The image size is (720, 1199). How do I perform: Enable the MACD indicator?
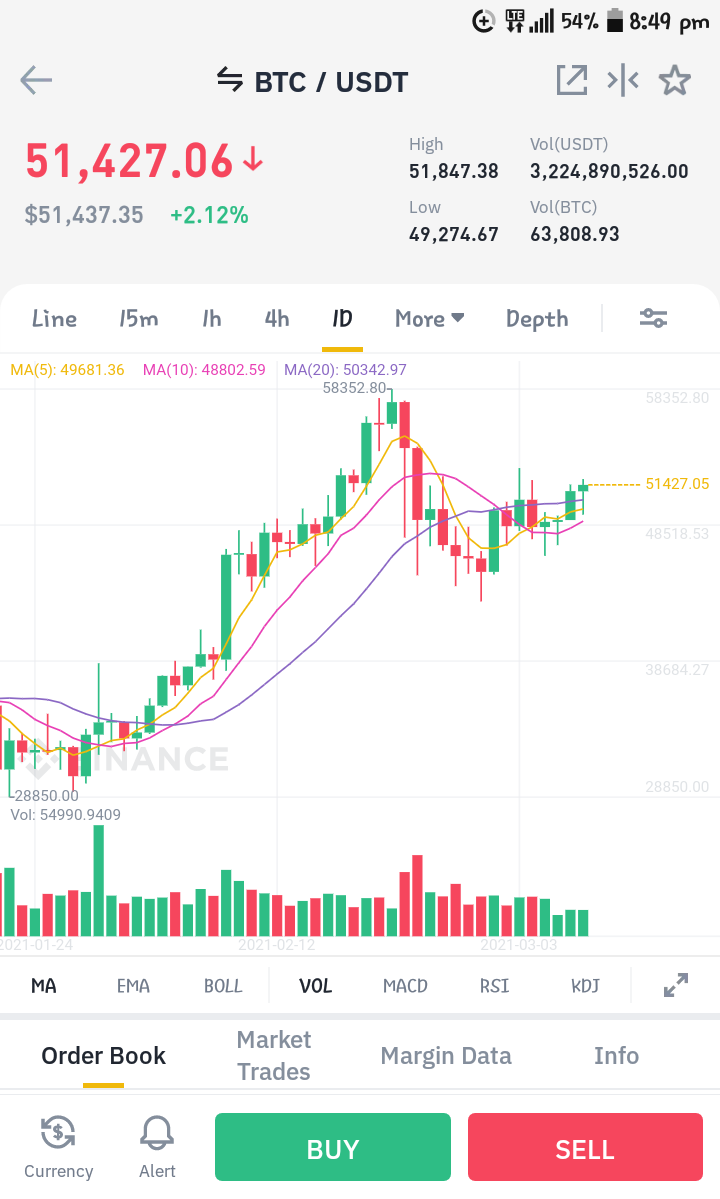click(x=405, y=986)
